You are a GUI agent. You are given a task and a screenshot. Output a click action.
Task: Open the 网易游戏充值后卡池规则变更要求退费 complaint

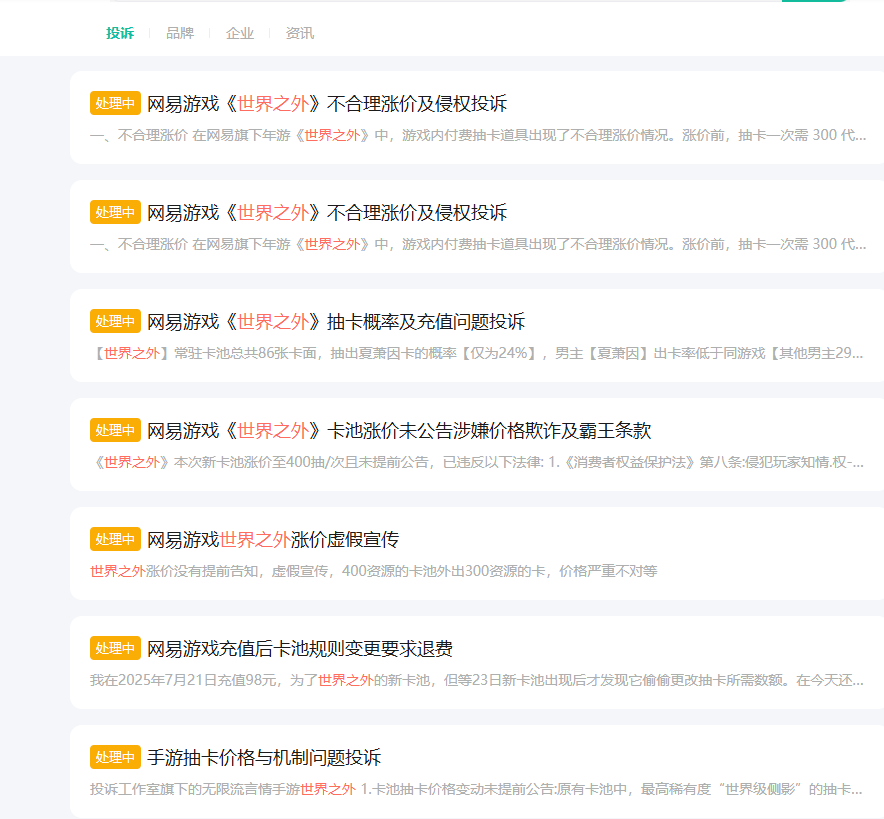click(300, 648)
